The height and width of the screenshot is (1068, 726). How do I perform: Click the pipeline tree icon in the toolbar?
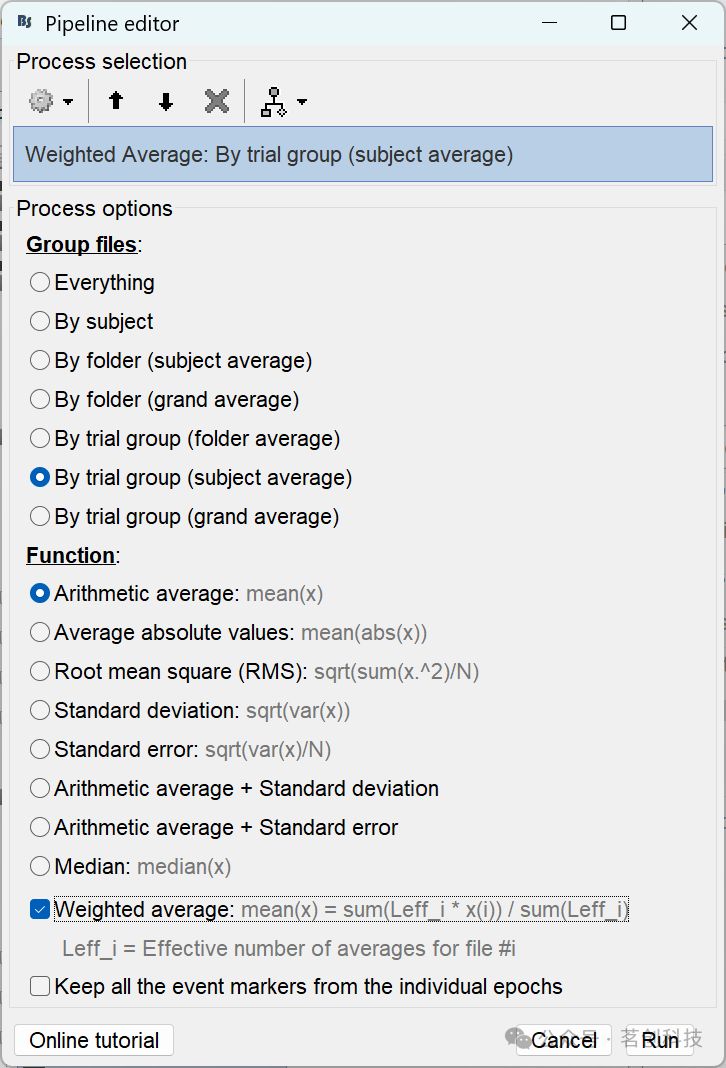point(273,101)
